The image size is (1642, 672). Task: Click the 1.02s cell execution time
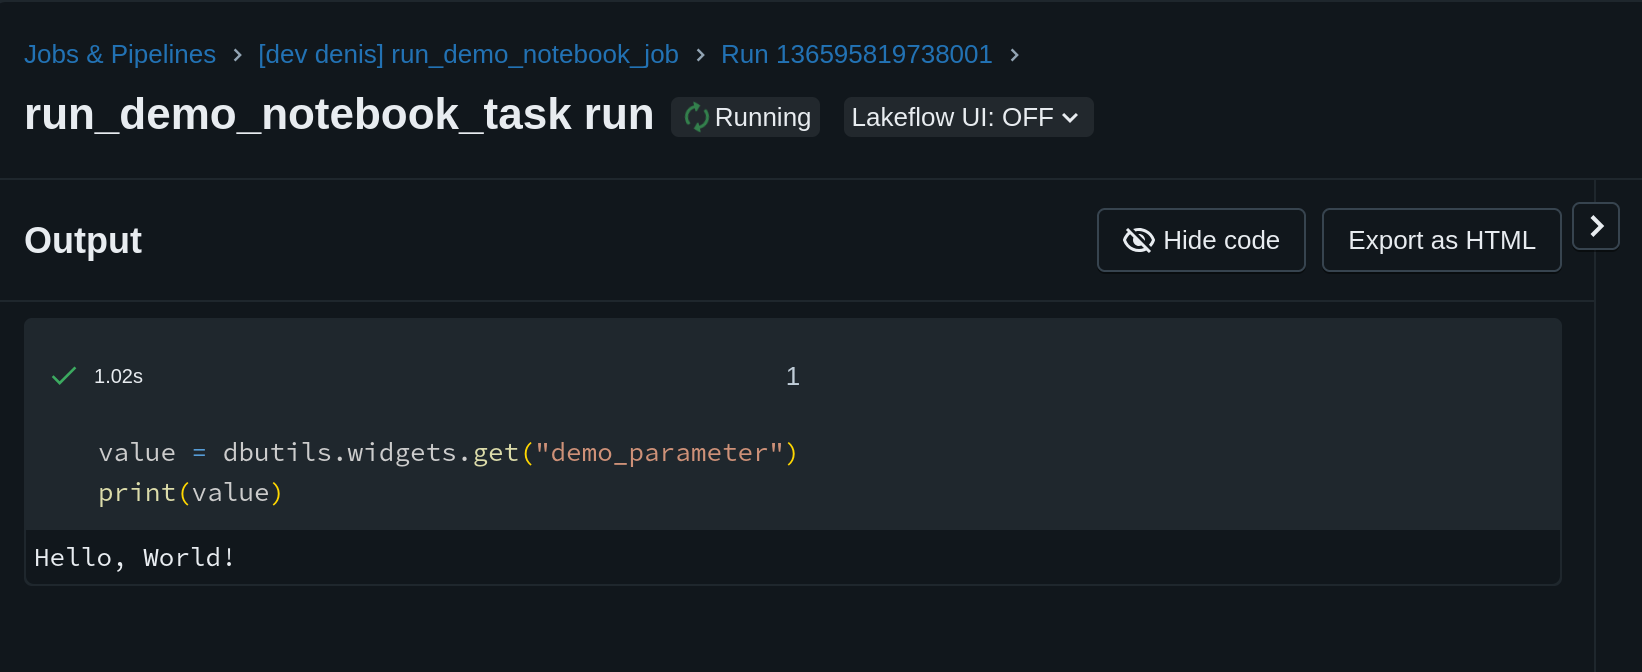pos(118,376)
